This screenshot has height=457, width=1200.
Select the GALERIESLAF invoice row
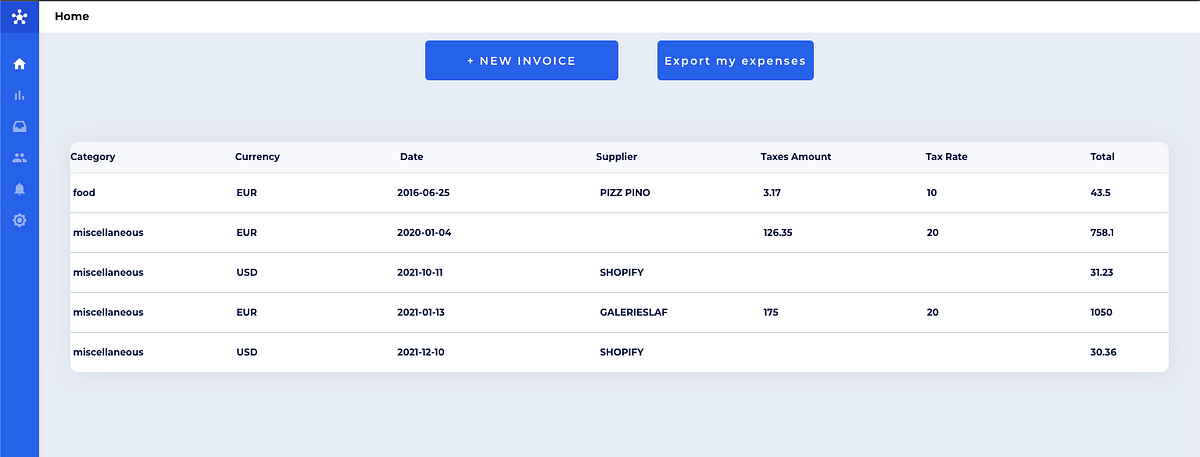click(x=619, y=312)
